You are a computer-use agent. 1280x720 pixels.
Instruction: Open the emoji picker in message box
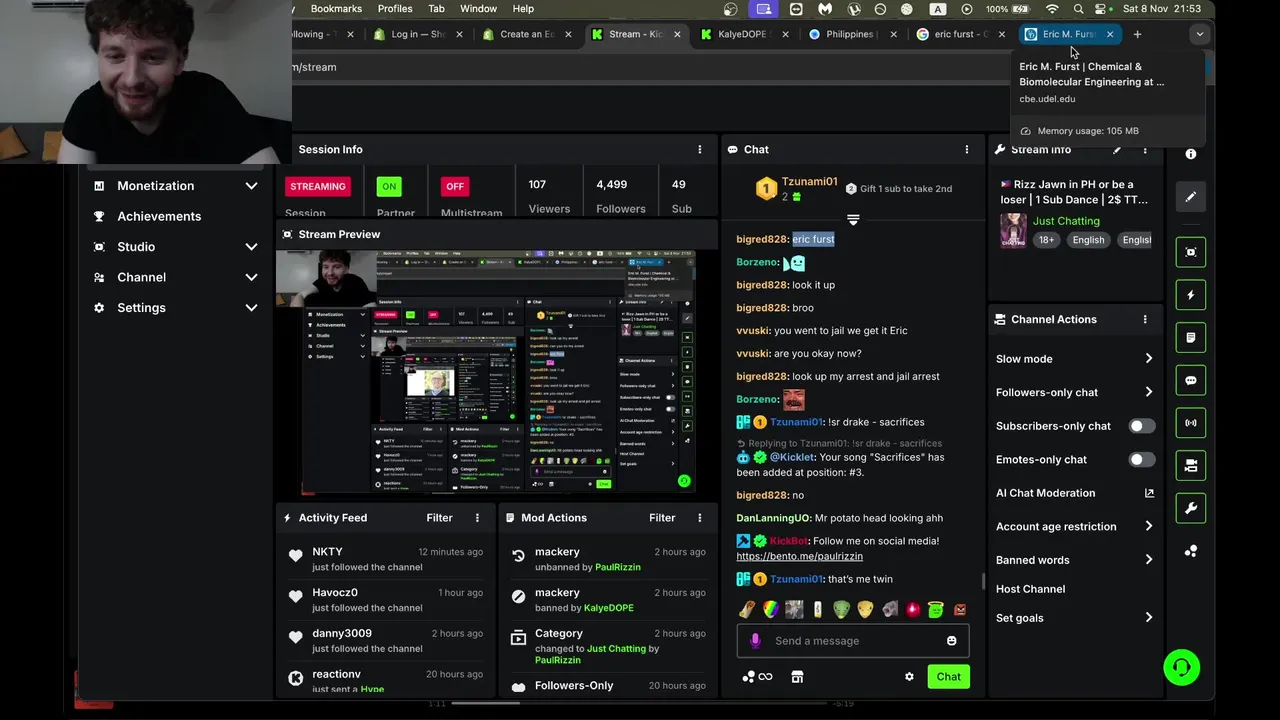(951, 641)
